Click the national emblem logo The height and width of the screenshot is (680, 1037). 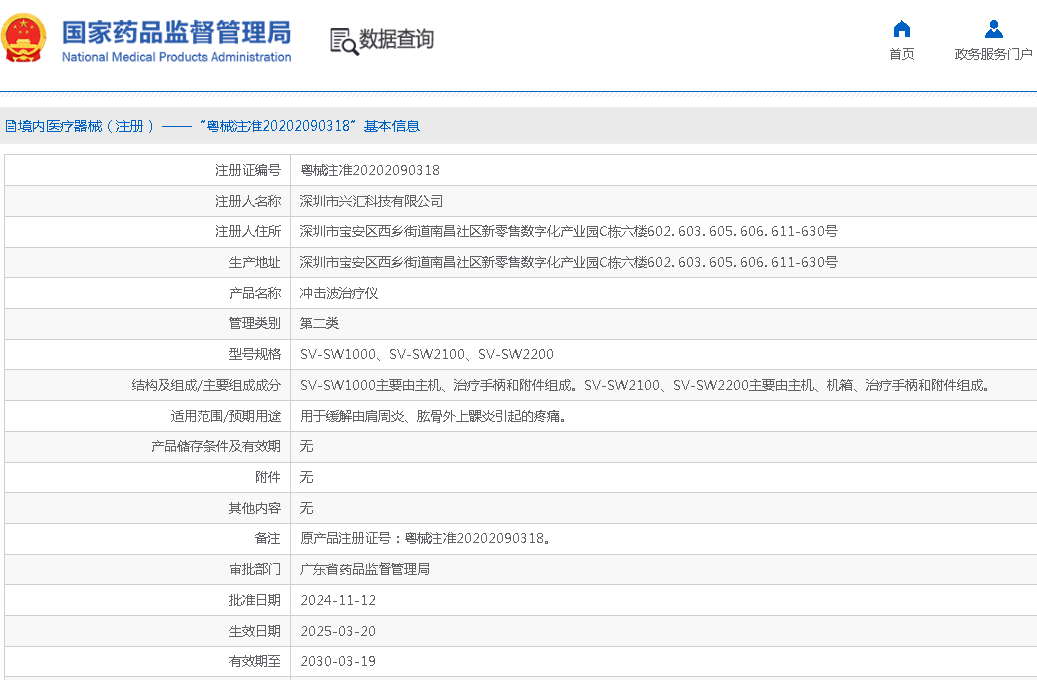tap(23, 39)
